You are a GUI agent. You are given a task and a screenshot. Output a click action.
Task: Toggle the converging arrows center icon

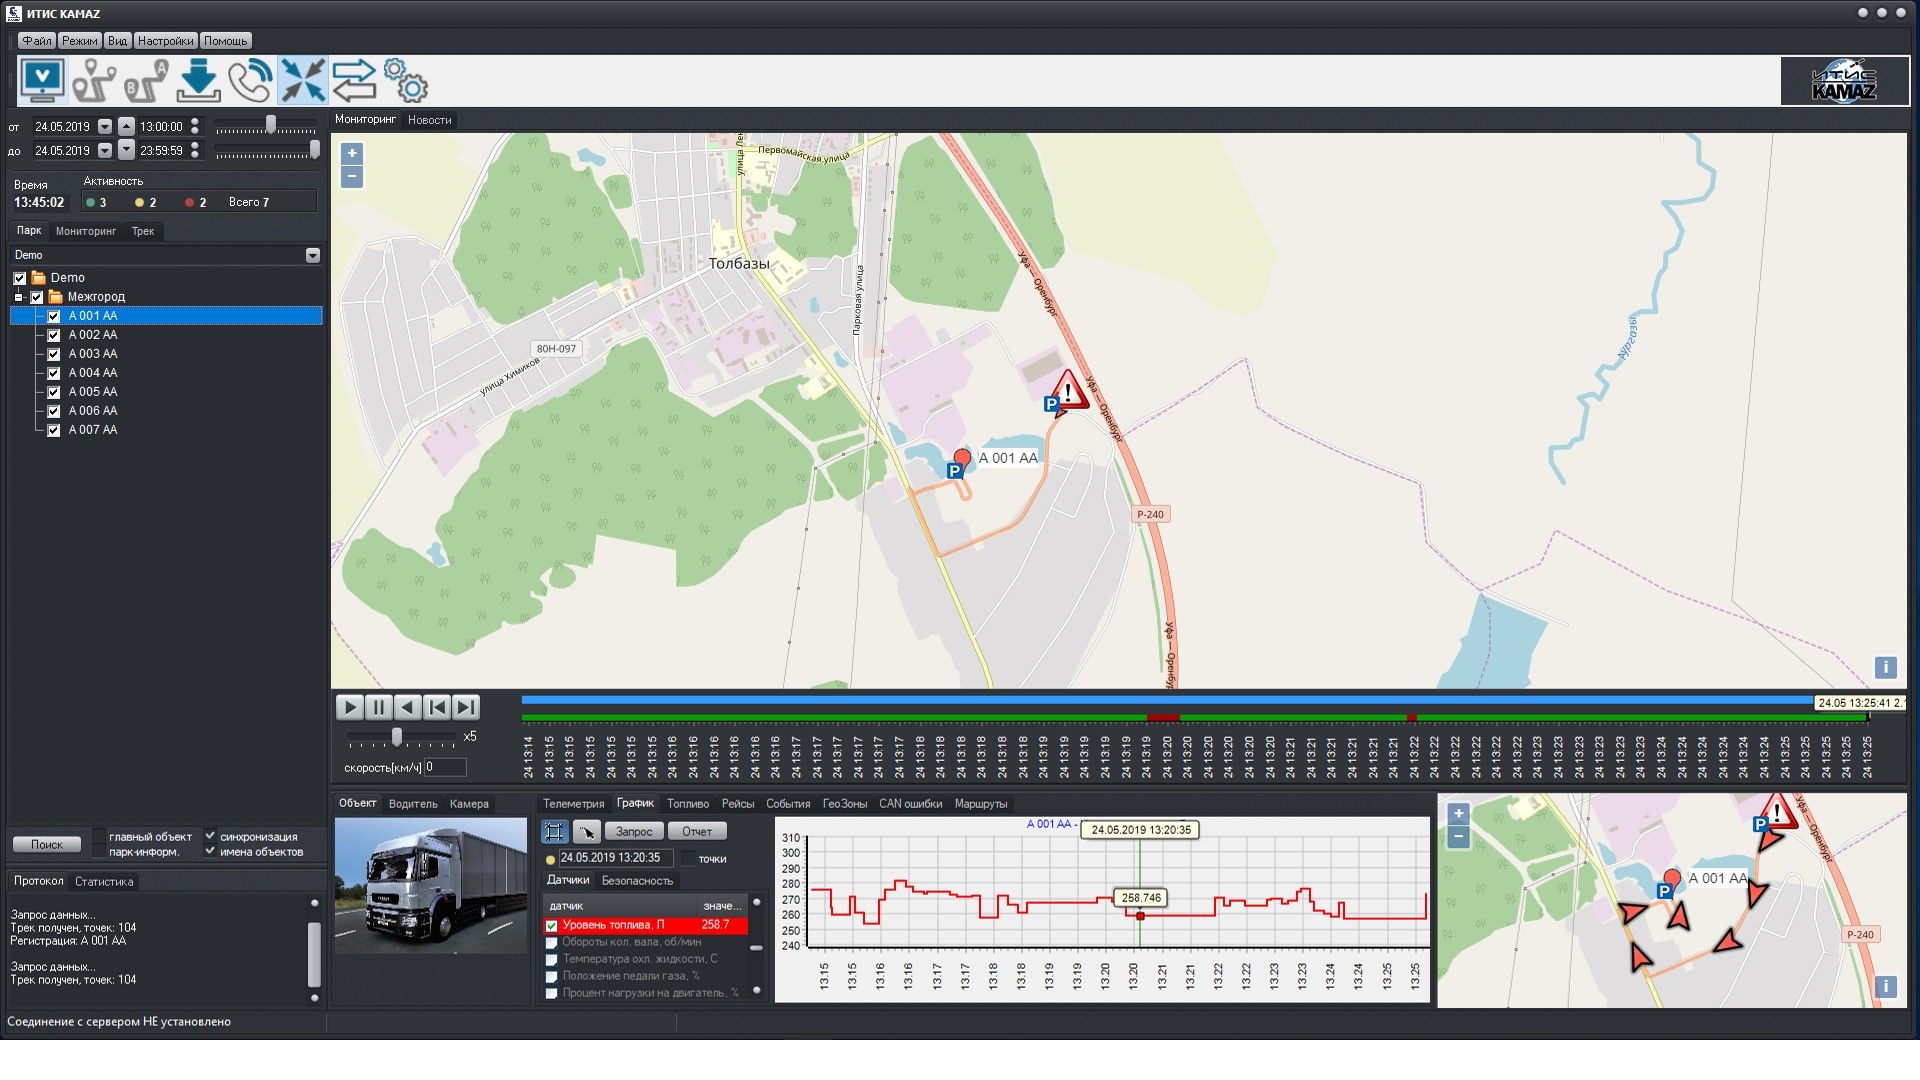click(302, 80)
